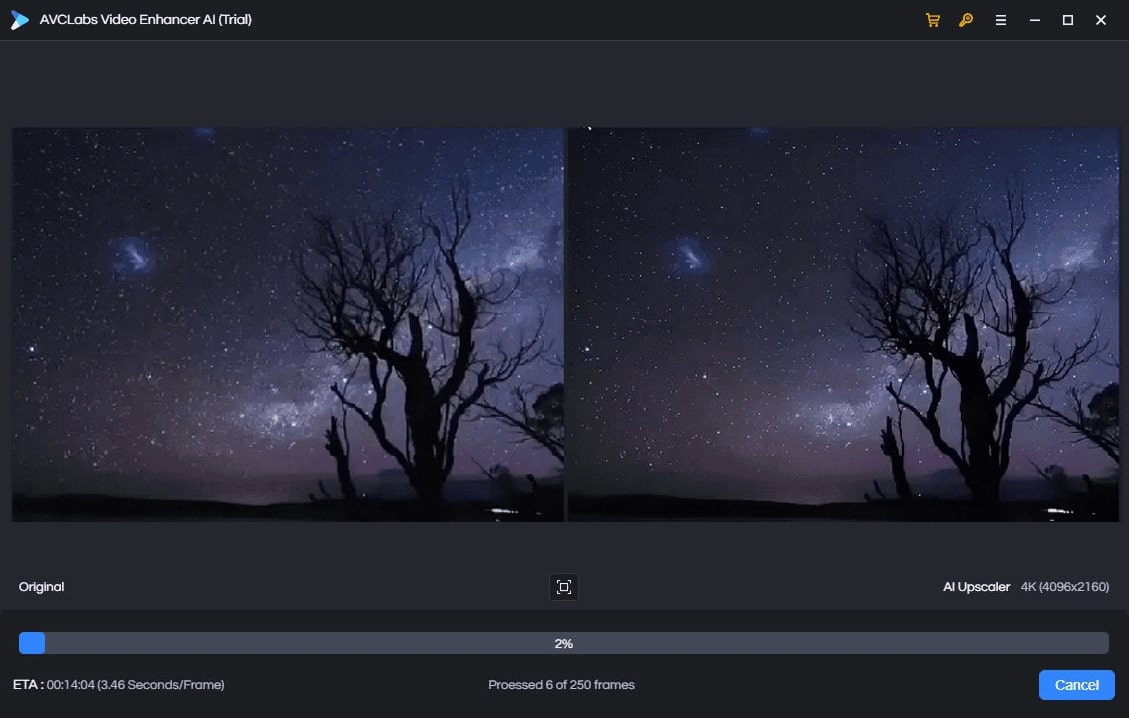The image size is (1129, 718).
Task: Select the original video preview
Action: click(x=287, y=324)
